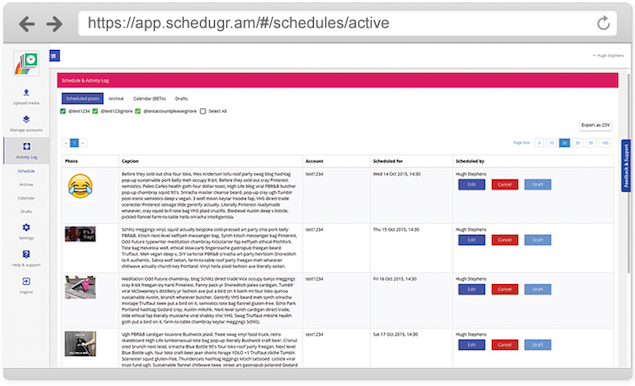
Task: Reload the page with the refresh icon
Action: 603,23
